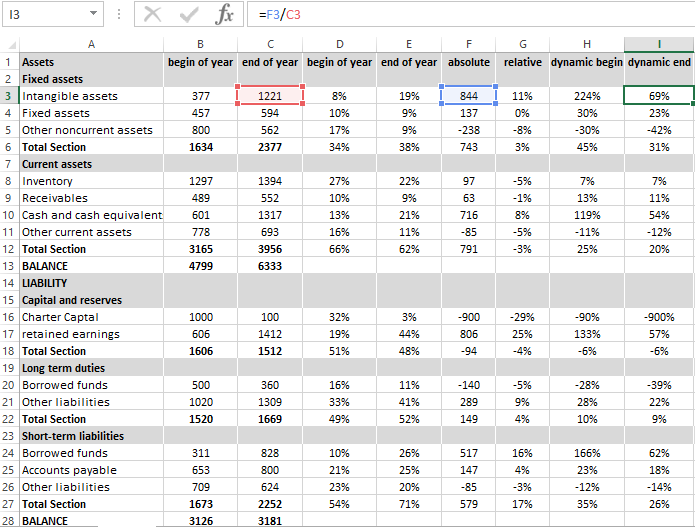The height and width of the screenshot is (527, 695).
Task: Click the Intangible assets cell
Action: tap(91, 96)
